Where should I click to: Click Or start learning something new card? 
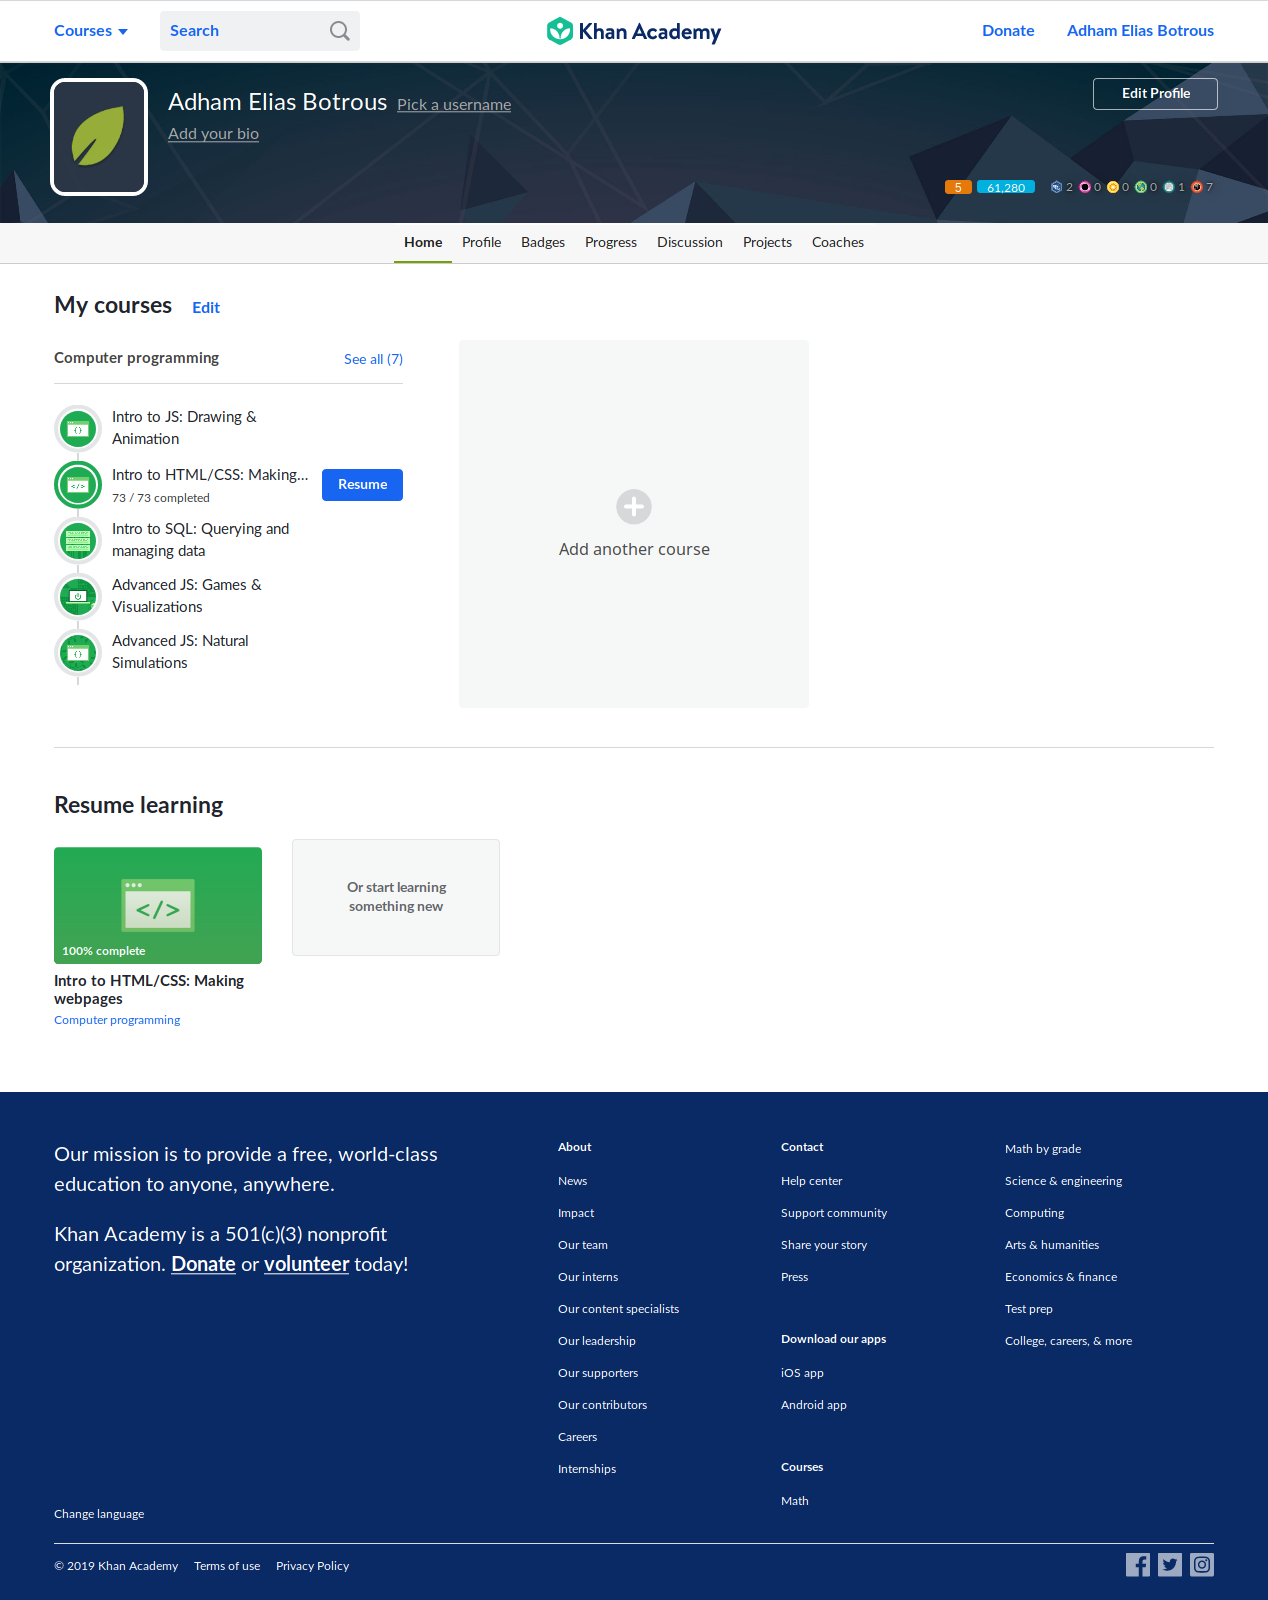(396, 897)
